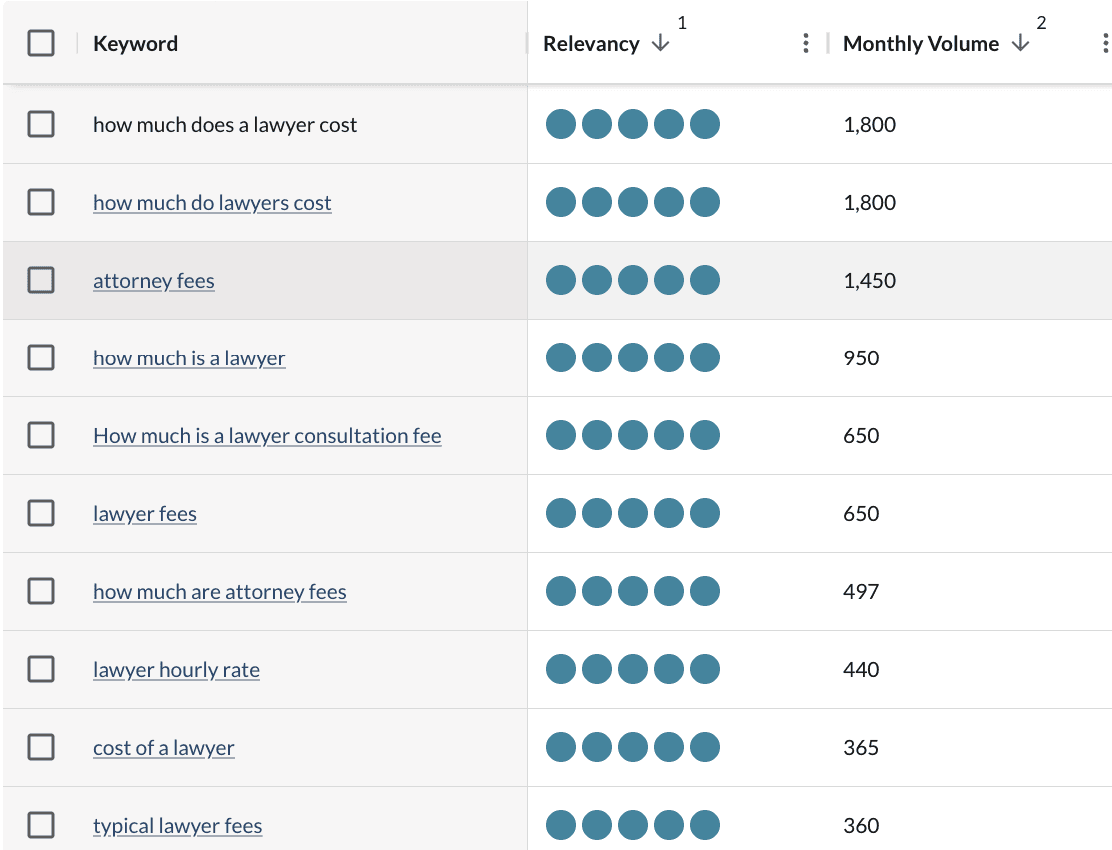Screen dimensions: 1112x850
Task: Click the relevancy dots for "how much does a lawyer cost"
Action: click(632, 124)
